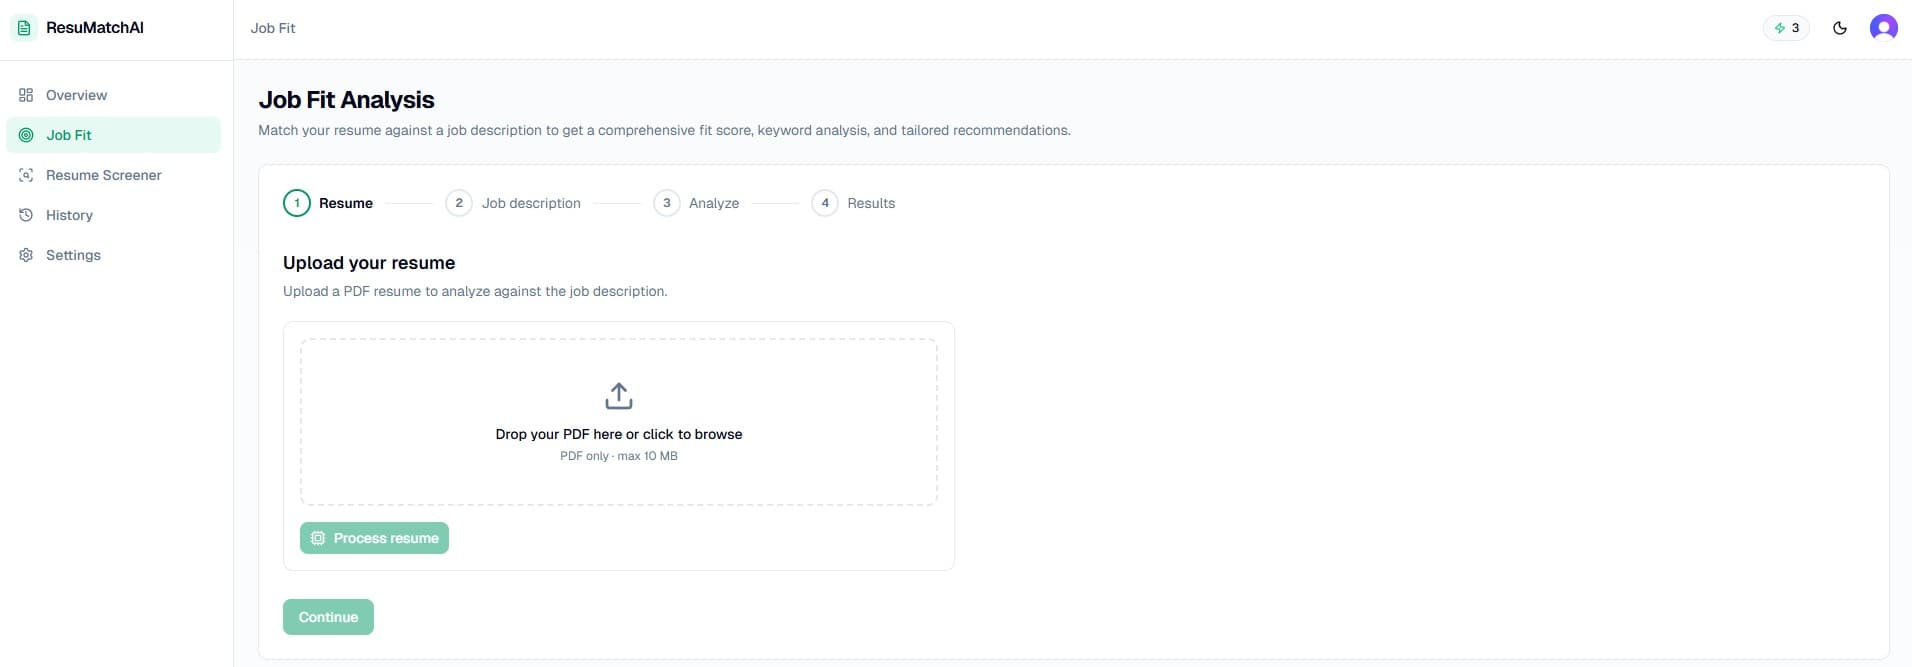
Task: Open Settings from the sidebar
Action: (x=113, y=255)
